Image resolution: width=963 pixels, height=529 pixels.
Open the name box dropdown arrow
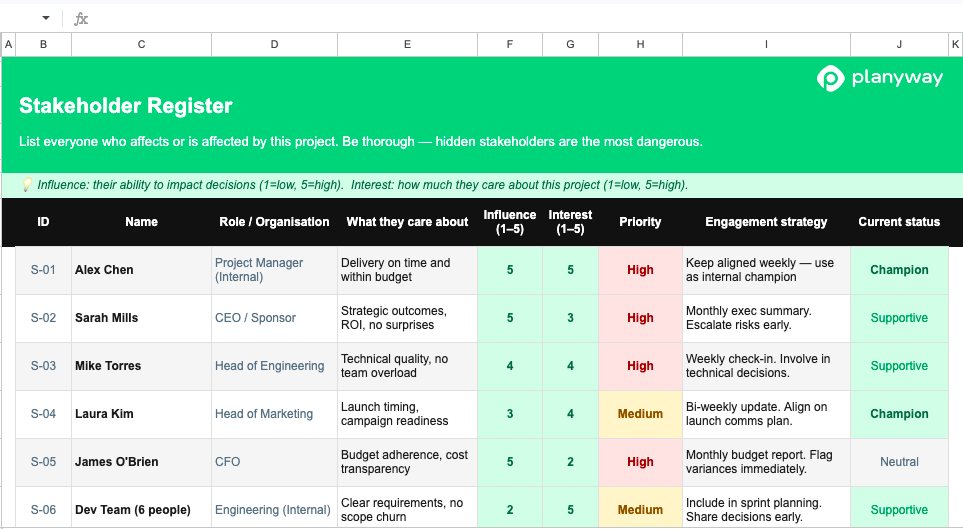click(45, 18)
